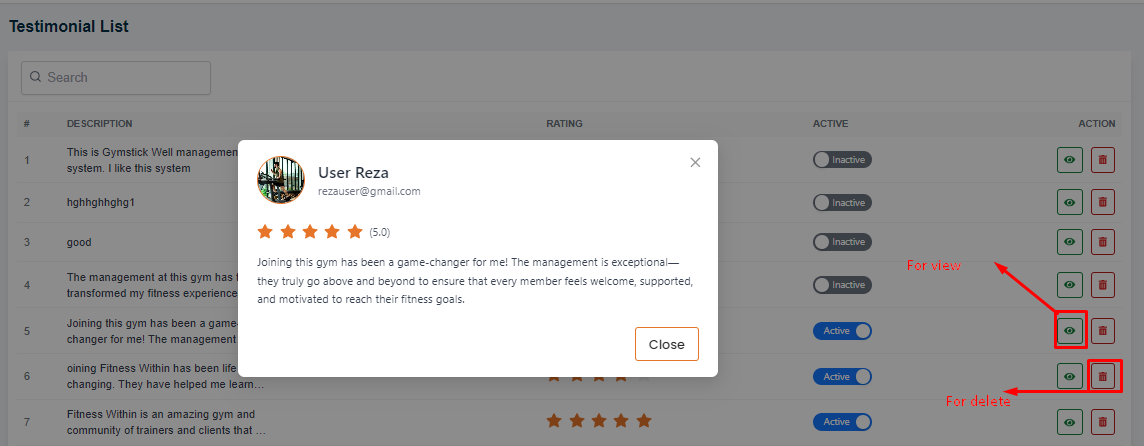Click the fifth star in the popup rating

pyautogui.click(x=355, y=232)
